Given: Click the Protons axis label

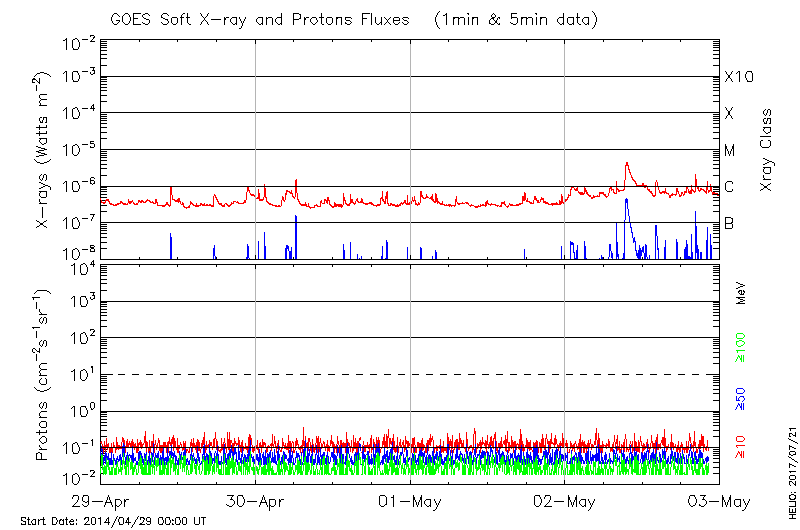Looking at the screenshot, I should pyautogui.click(x=43, y=375).
